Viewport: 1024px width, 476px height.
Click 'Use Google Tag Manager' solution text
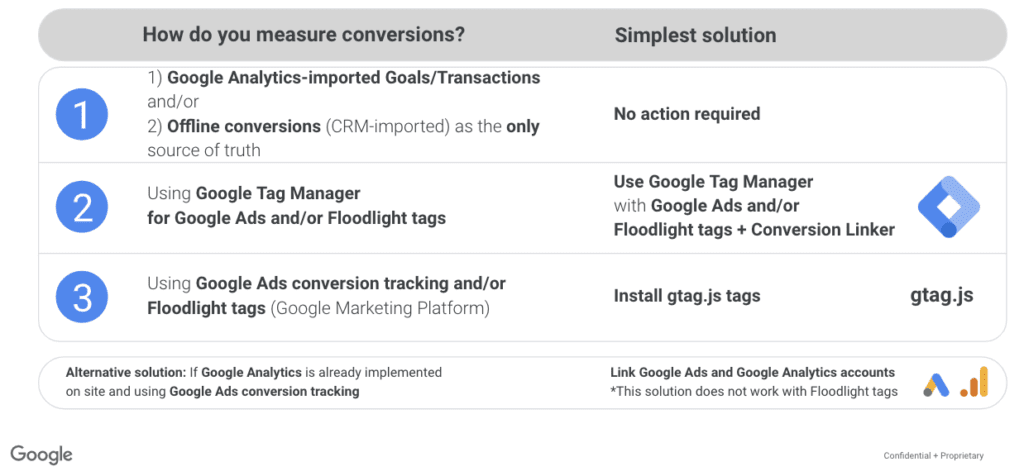[713, 182]
